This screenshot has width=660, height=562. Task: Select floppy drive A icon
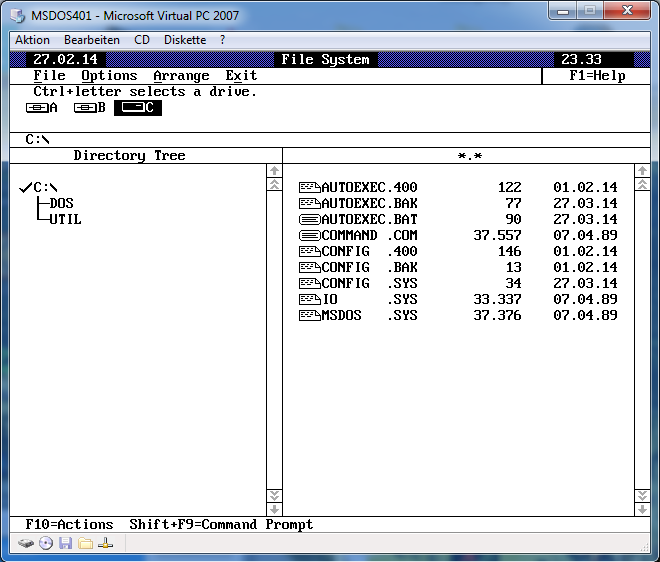pos(41,108)
